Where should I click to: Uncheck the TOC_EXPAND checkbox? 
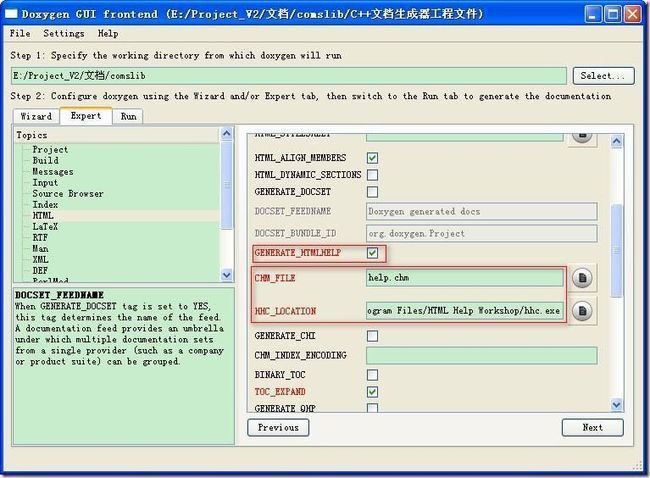(372, 392)
